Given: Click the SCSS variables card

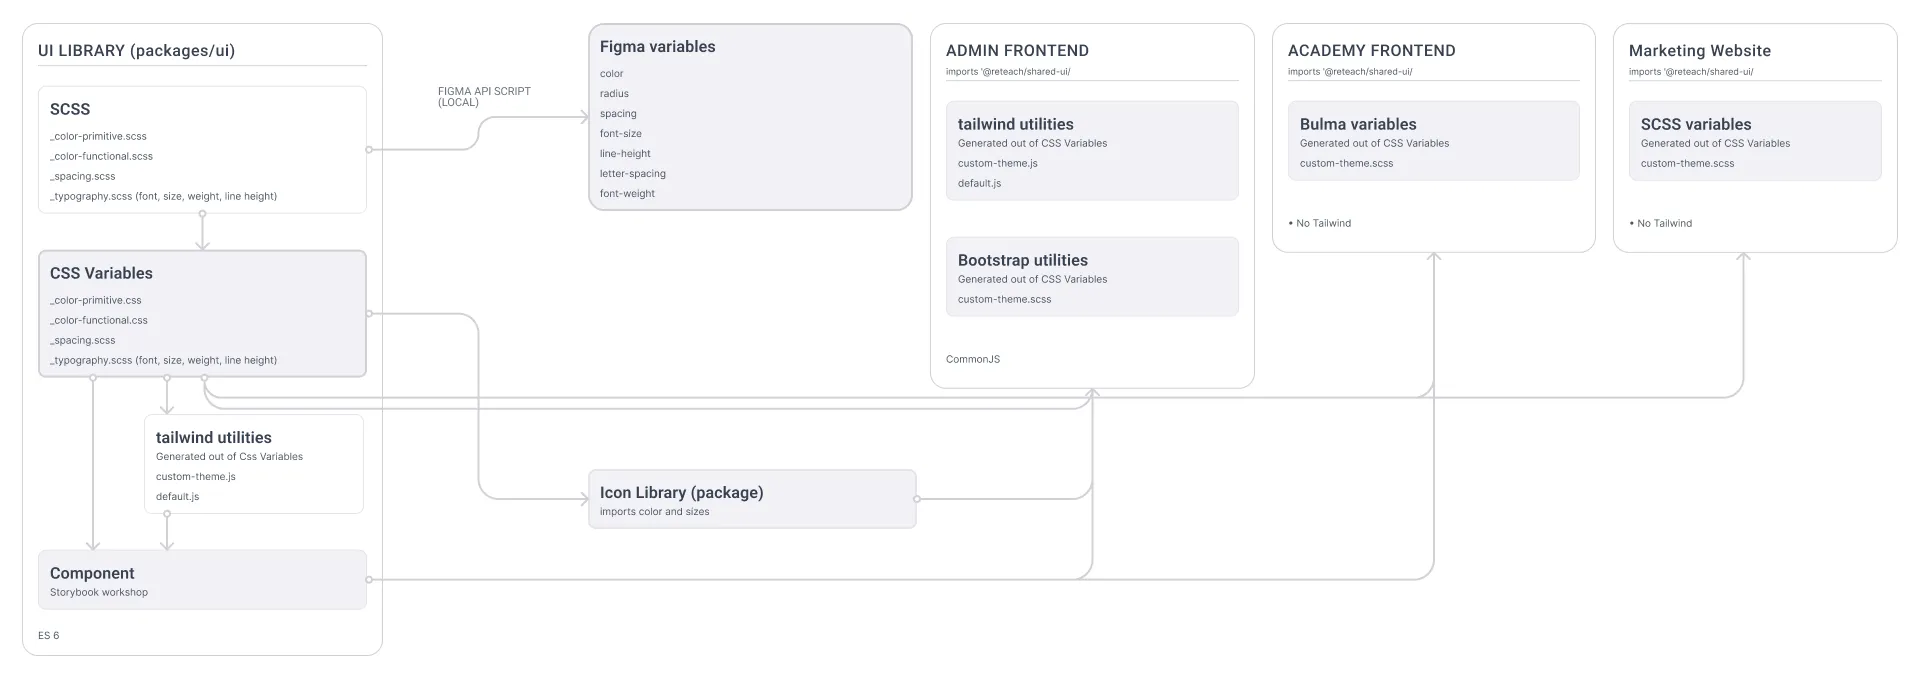Looking at the screenshot, I should point(1754,141).
